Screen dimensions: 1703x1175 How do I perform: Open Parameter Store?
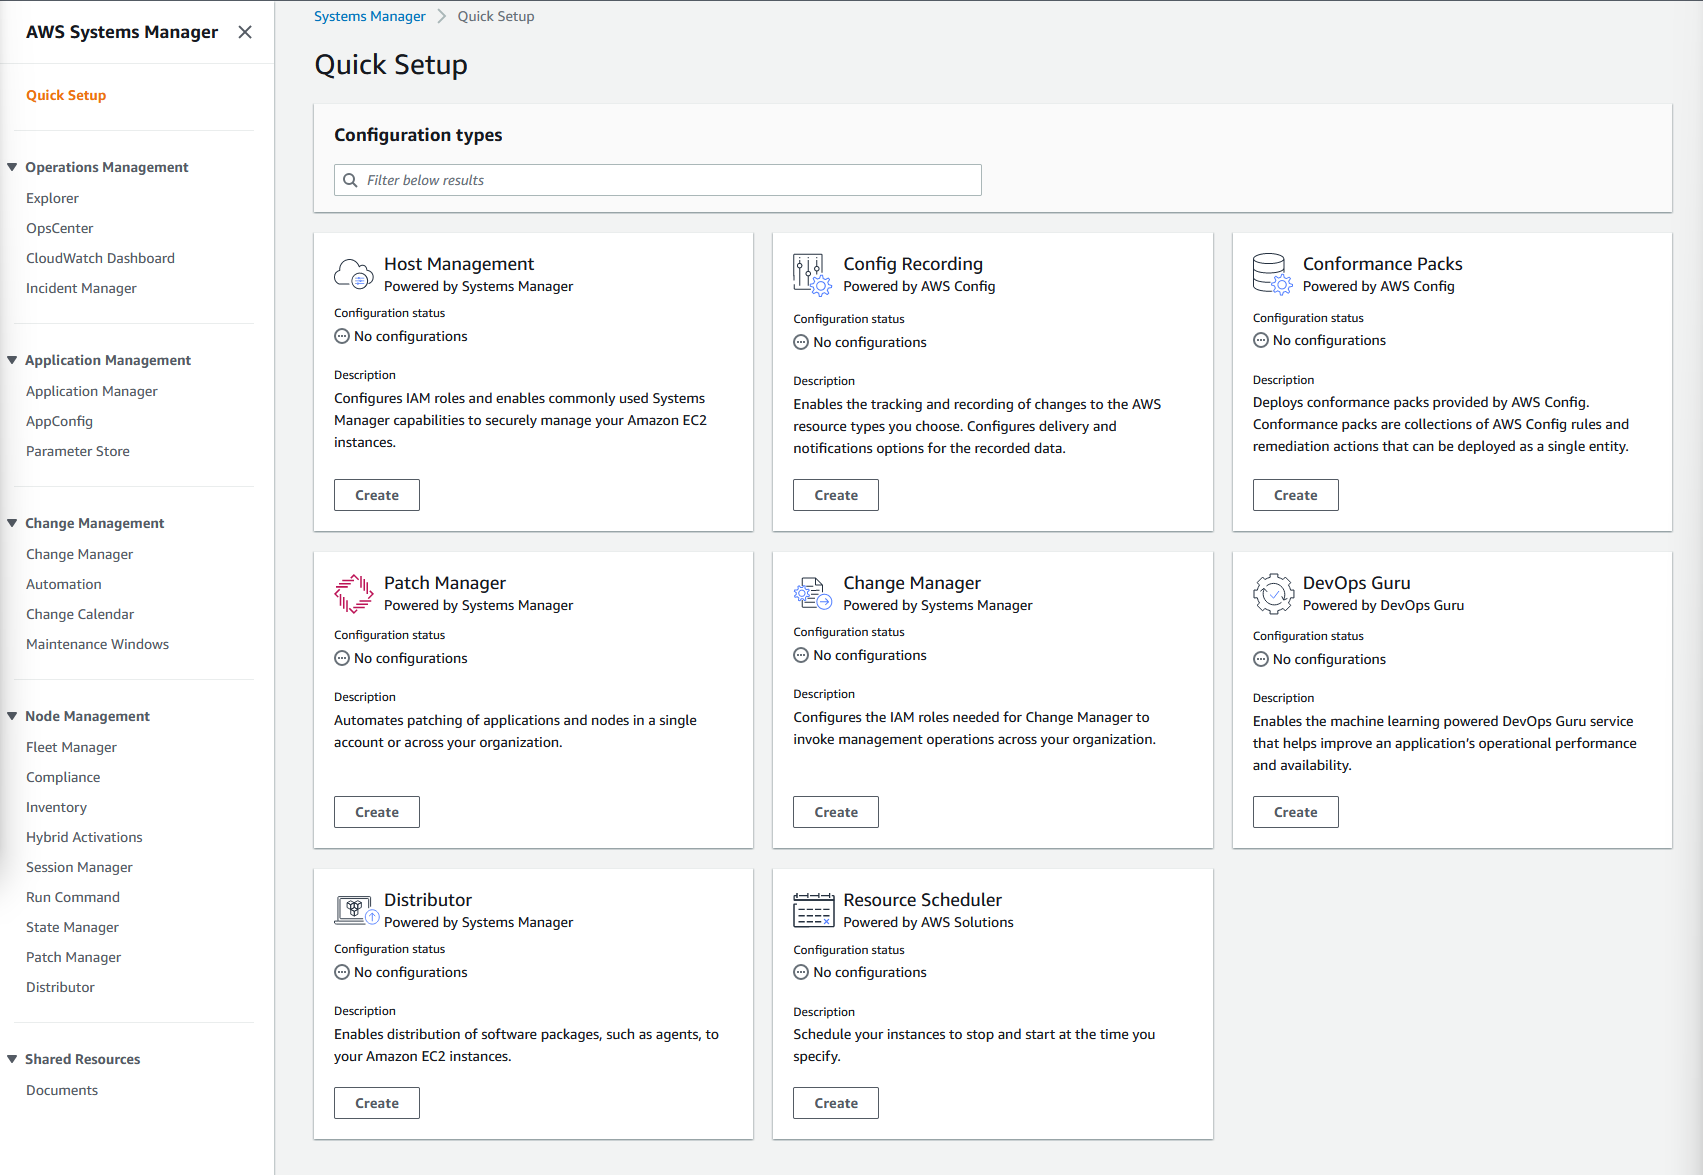(78, 451)
